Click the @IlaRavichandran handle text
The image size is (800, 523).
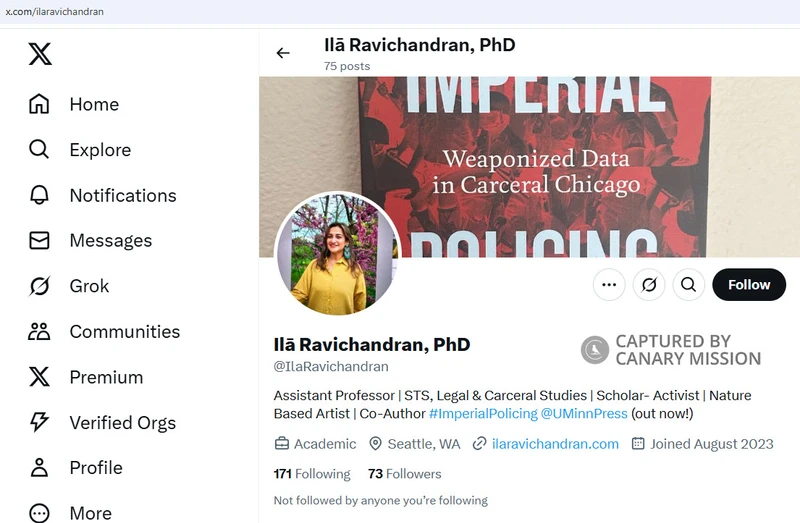pos(331,366)
